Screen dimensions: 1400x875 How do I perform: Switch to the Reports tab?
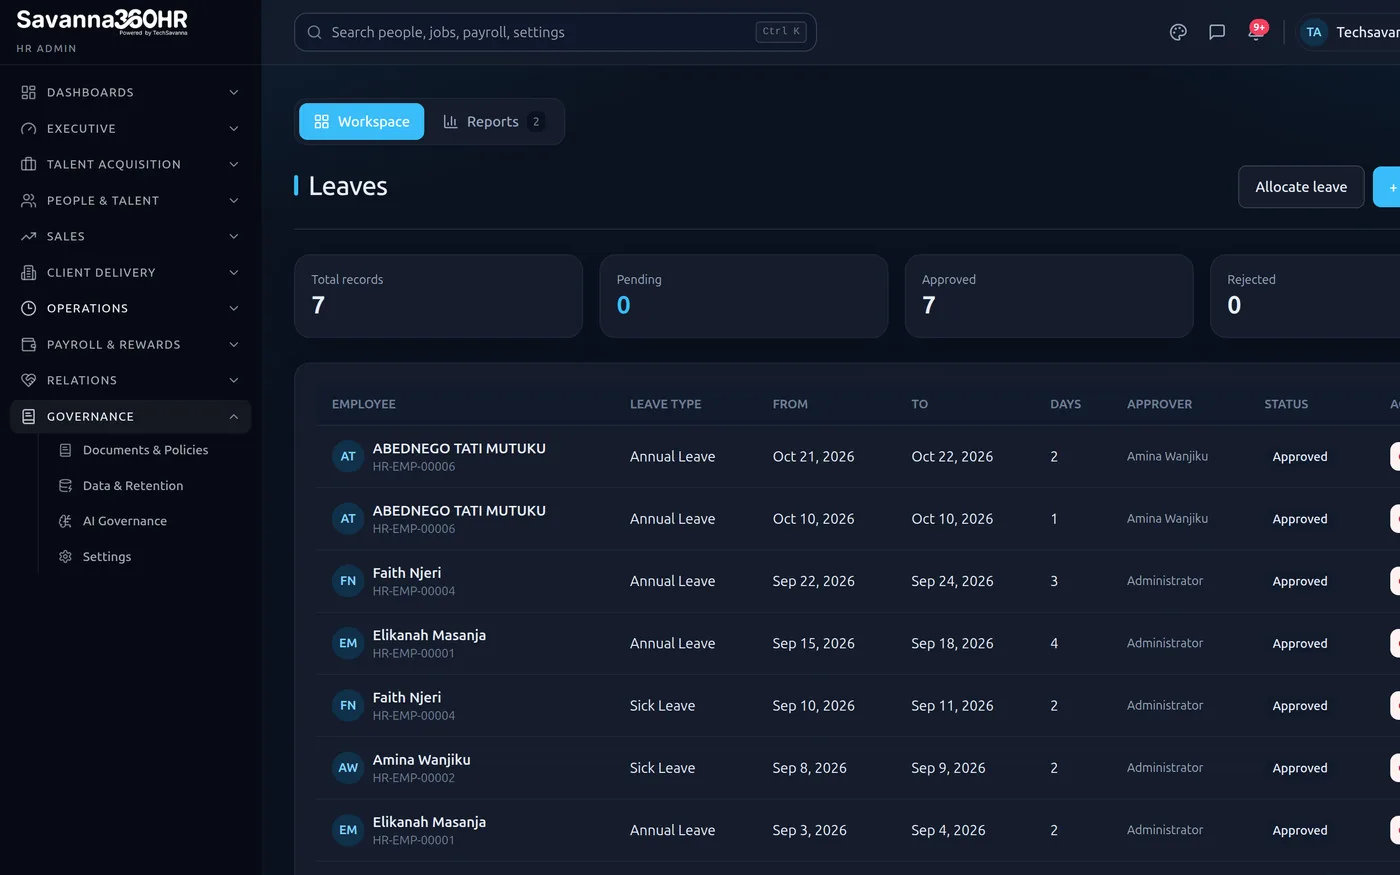point(494,121)
